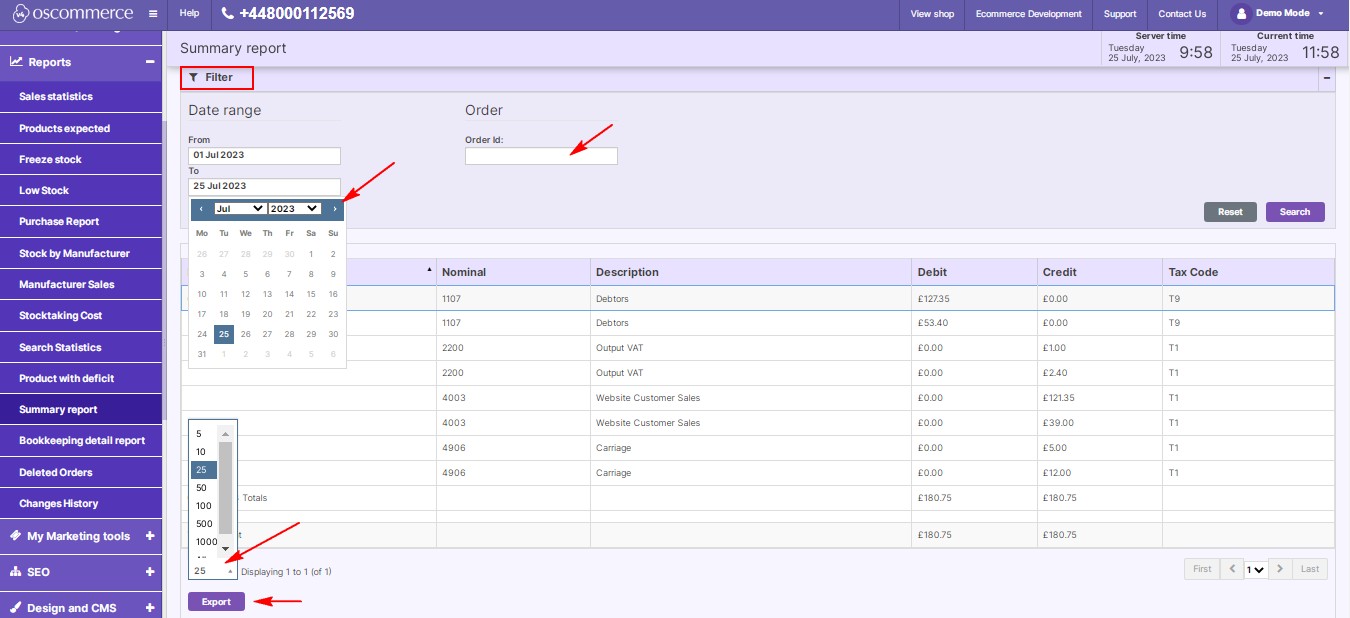Open the Demo Mode dropdown arrow
1350x618 pixels.
coord(1320,14)
